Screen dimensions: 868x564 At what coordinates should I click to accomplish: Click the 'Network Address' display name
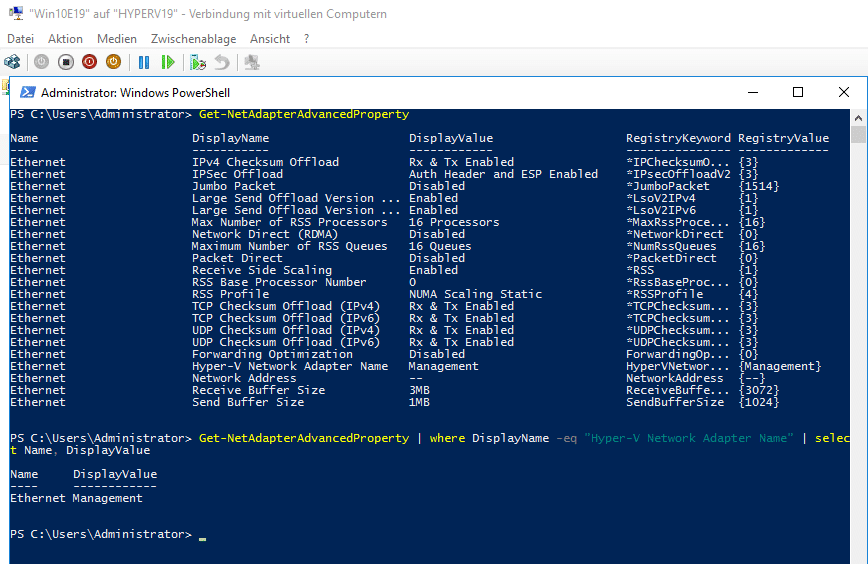pos(244,378)
